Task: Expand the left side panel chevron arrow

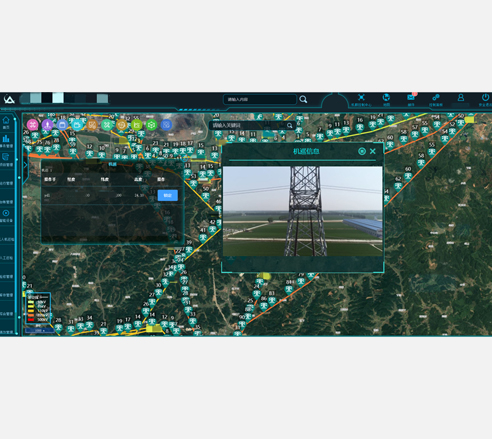Action: click(25, 165)
